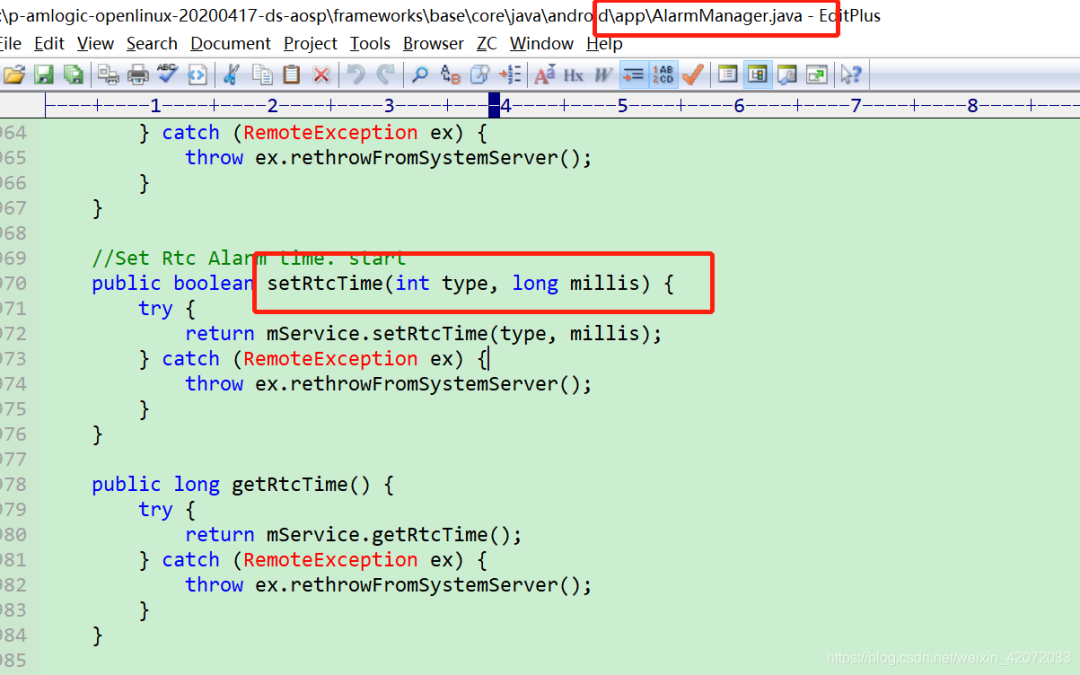Open the Window menu
The width and height of the screenshot is (1080, 675).
pos(541,43)
